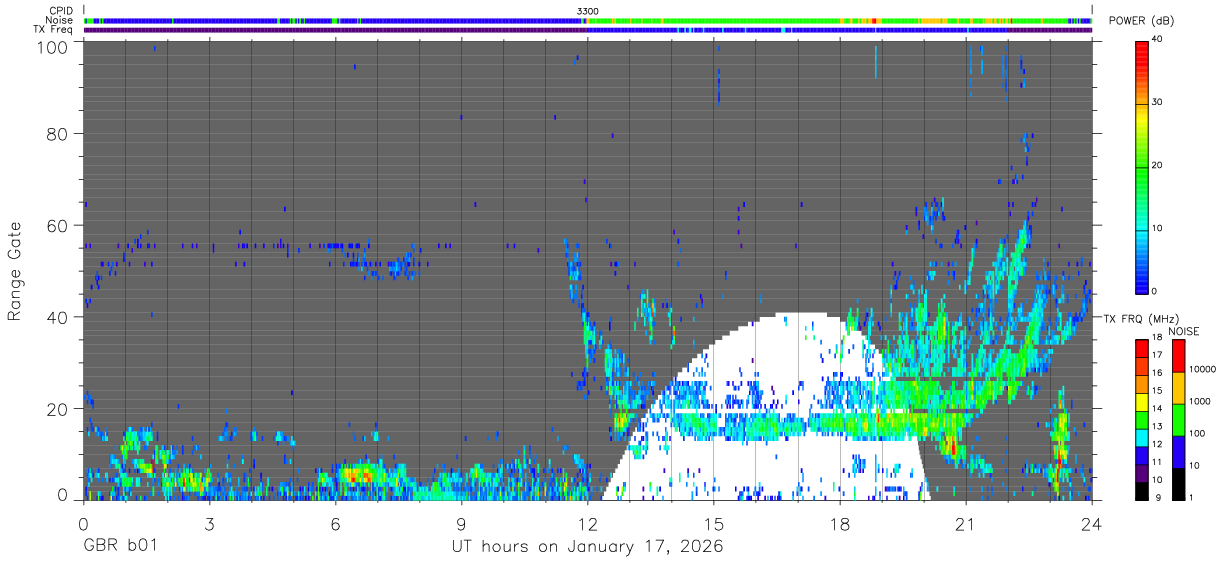Image resolution: width=1228 pixels, height=567 pixels.
Task: Click the purple TX Freq strip above plot
Action: pyautogui.click(x=588, y=29)
